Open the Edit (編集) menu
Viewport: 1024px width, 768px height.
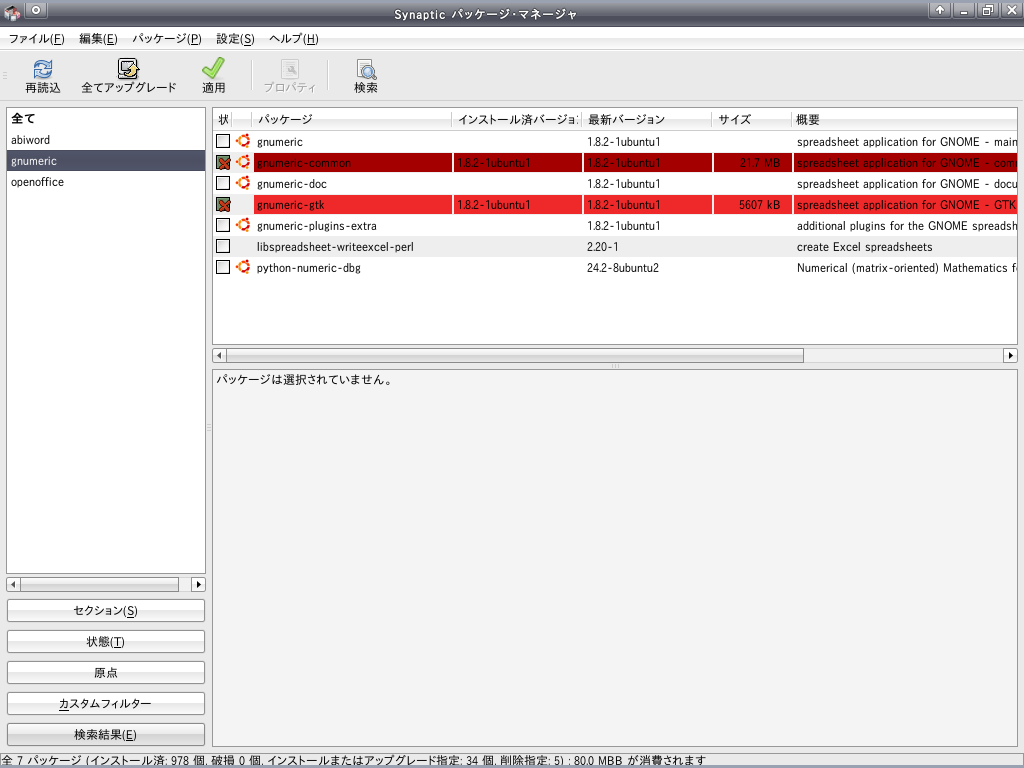click(x=99, y=39)
